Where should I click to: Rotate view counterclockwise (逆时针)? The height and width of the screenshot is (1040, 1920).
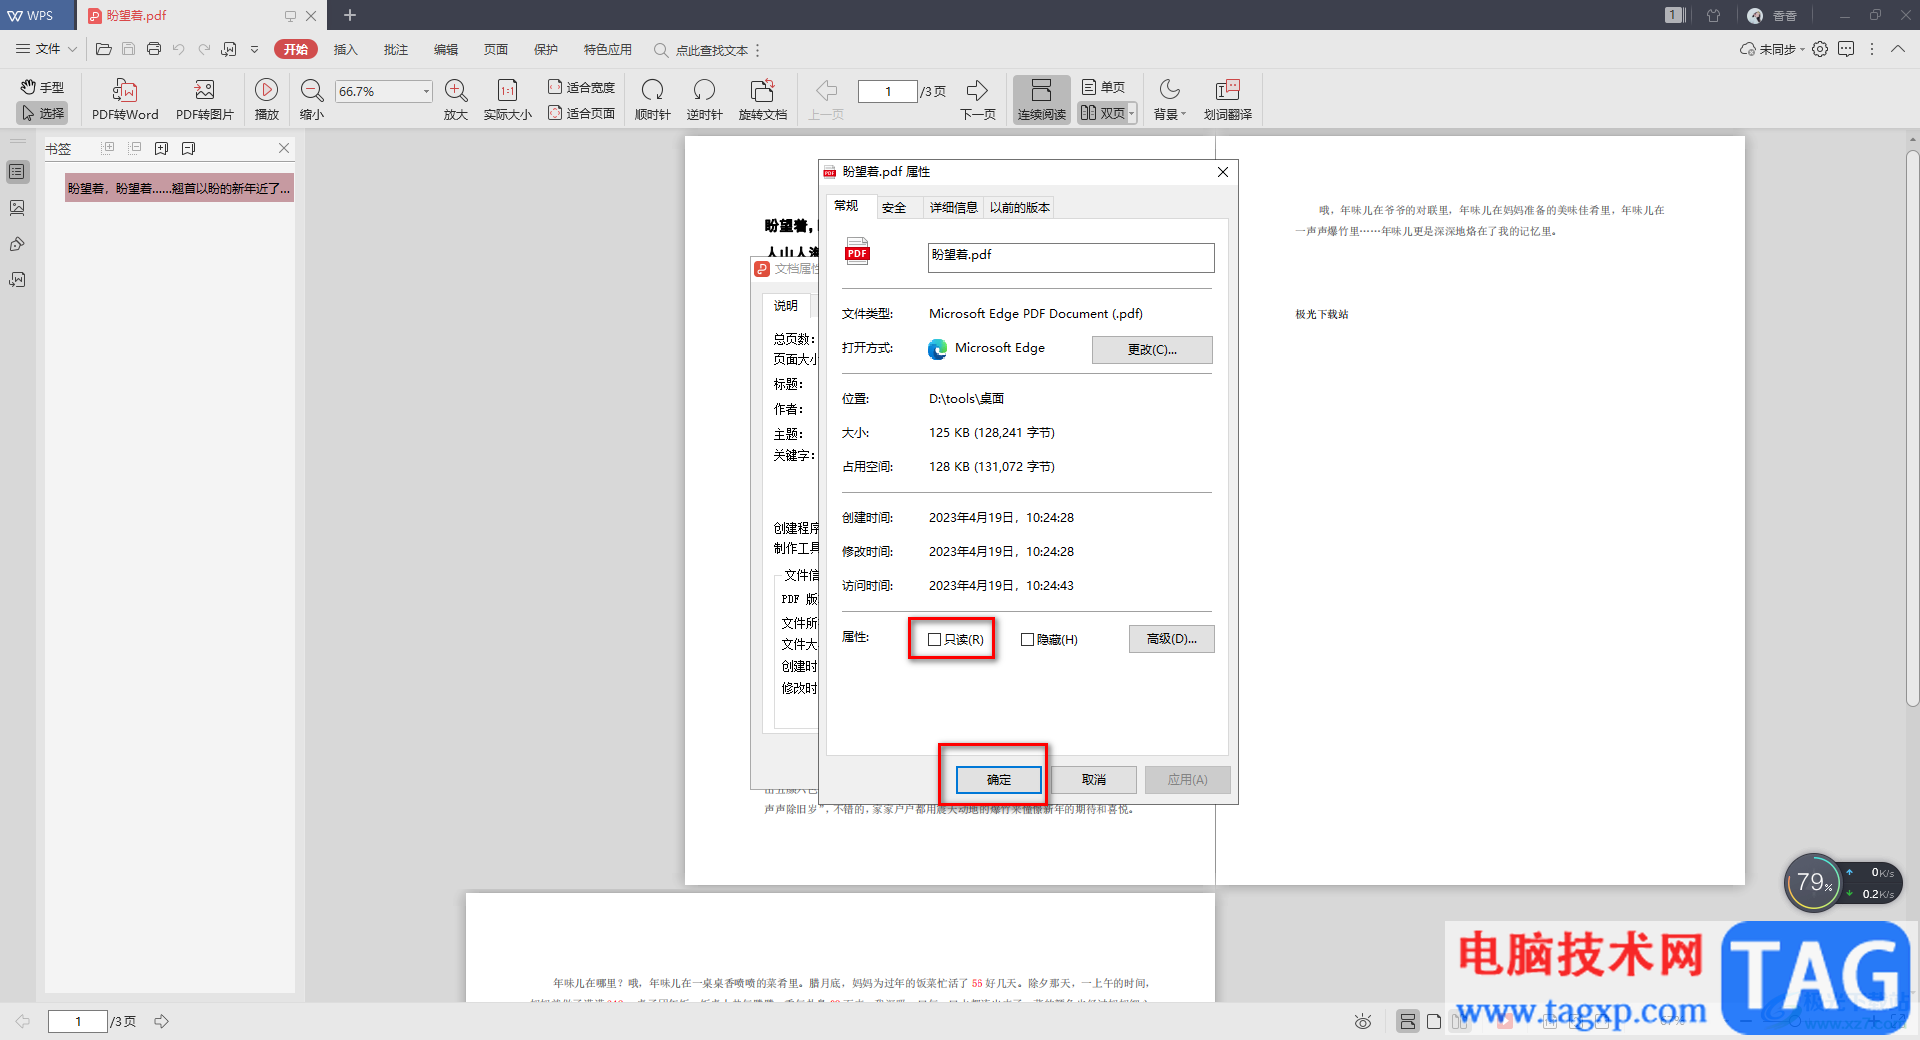click(x=704, y=100)
